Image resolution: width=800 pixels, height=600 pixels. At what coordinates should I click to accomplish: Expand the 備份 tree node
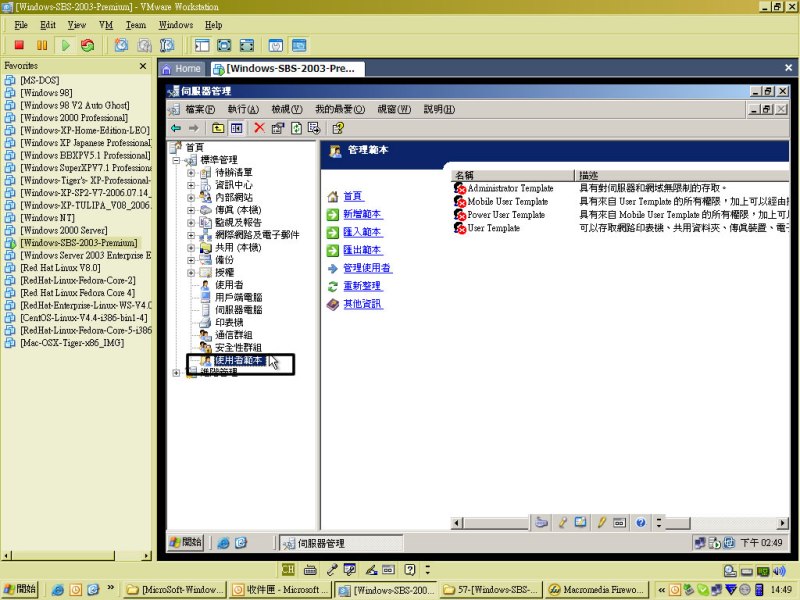tap(191, 260)
